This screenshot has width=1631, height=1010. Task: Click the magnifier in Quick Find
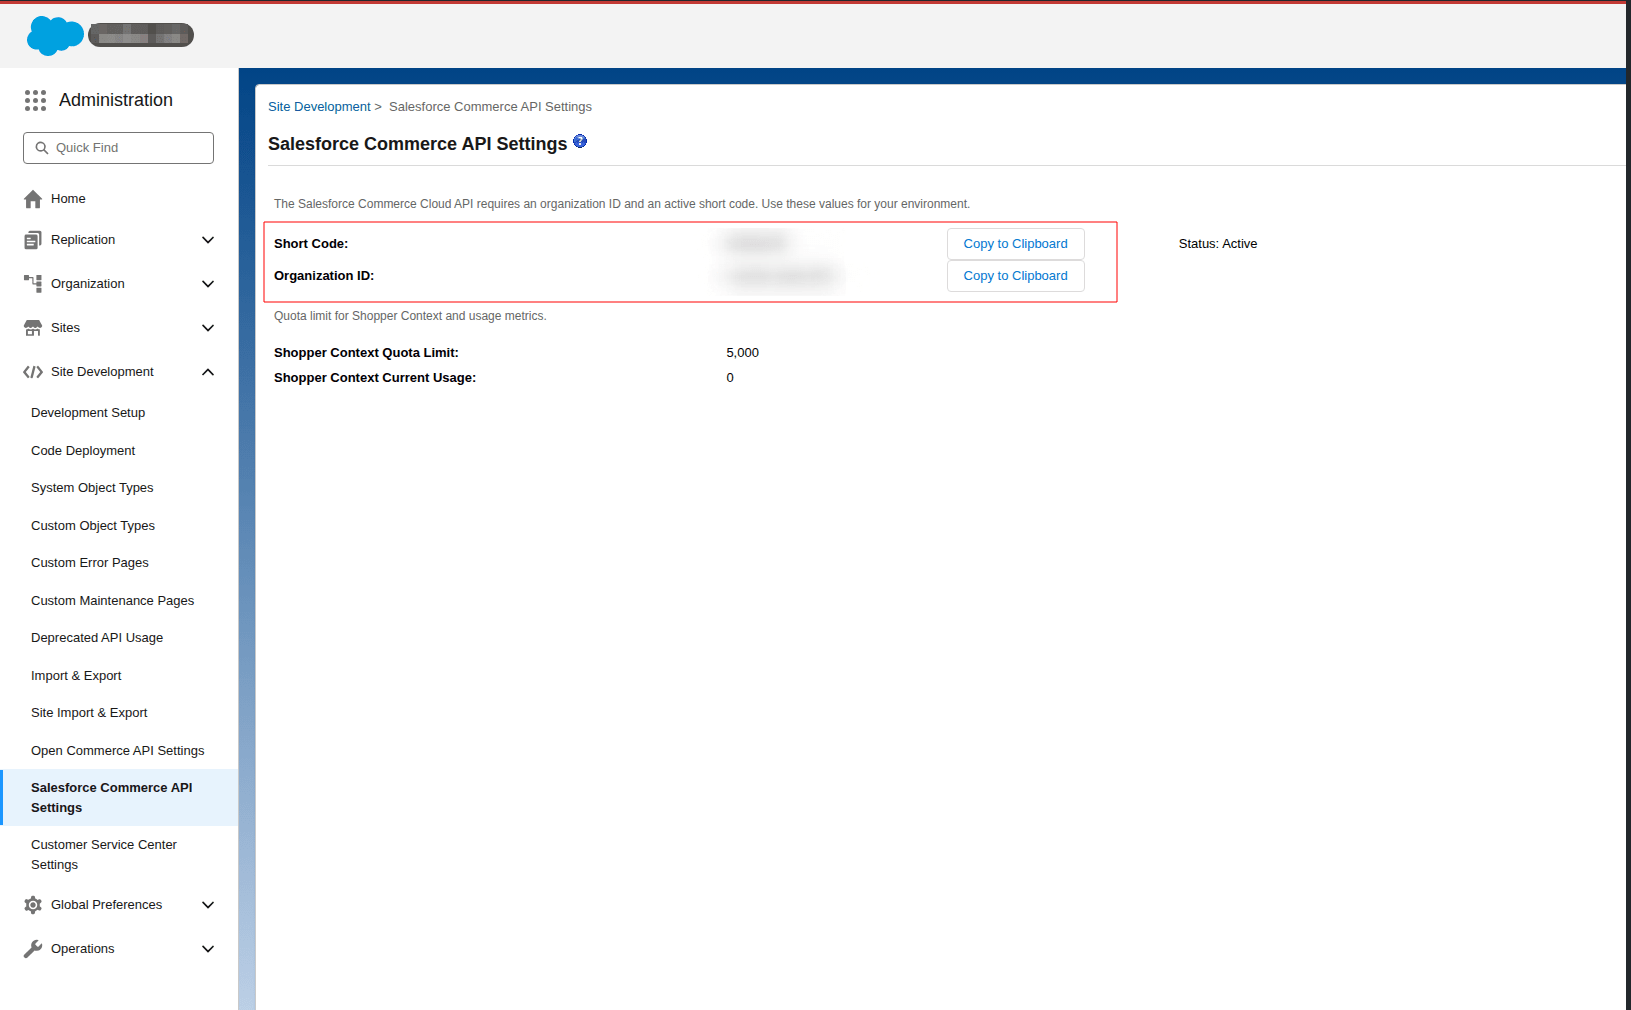[41, 147]
